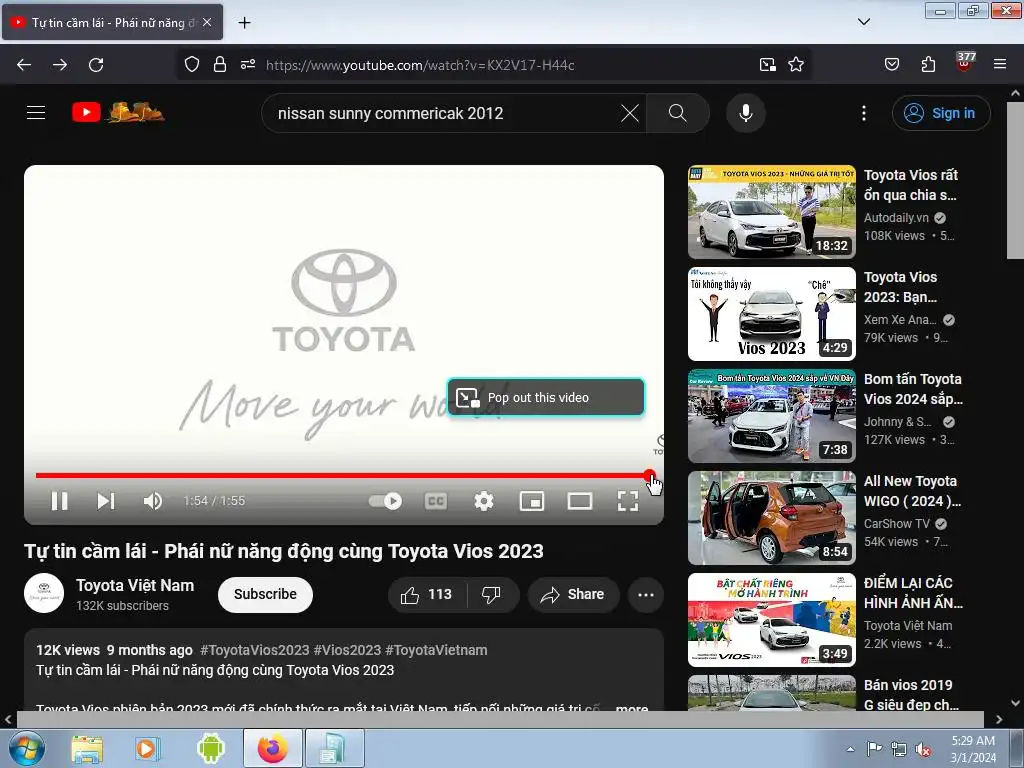Viewport: 1024px width, 768px height.
Task: Open video titled Bán vios 2019
Action: coord(911,694)
